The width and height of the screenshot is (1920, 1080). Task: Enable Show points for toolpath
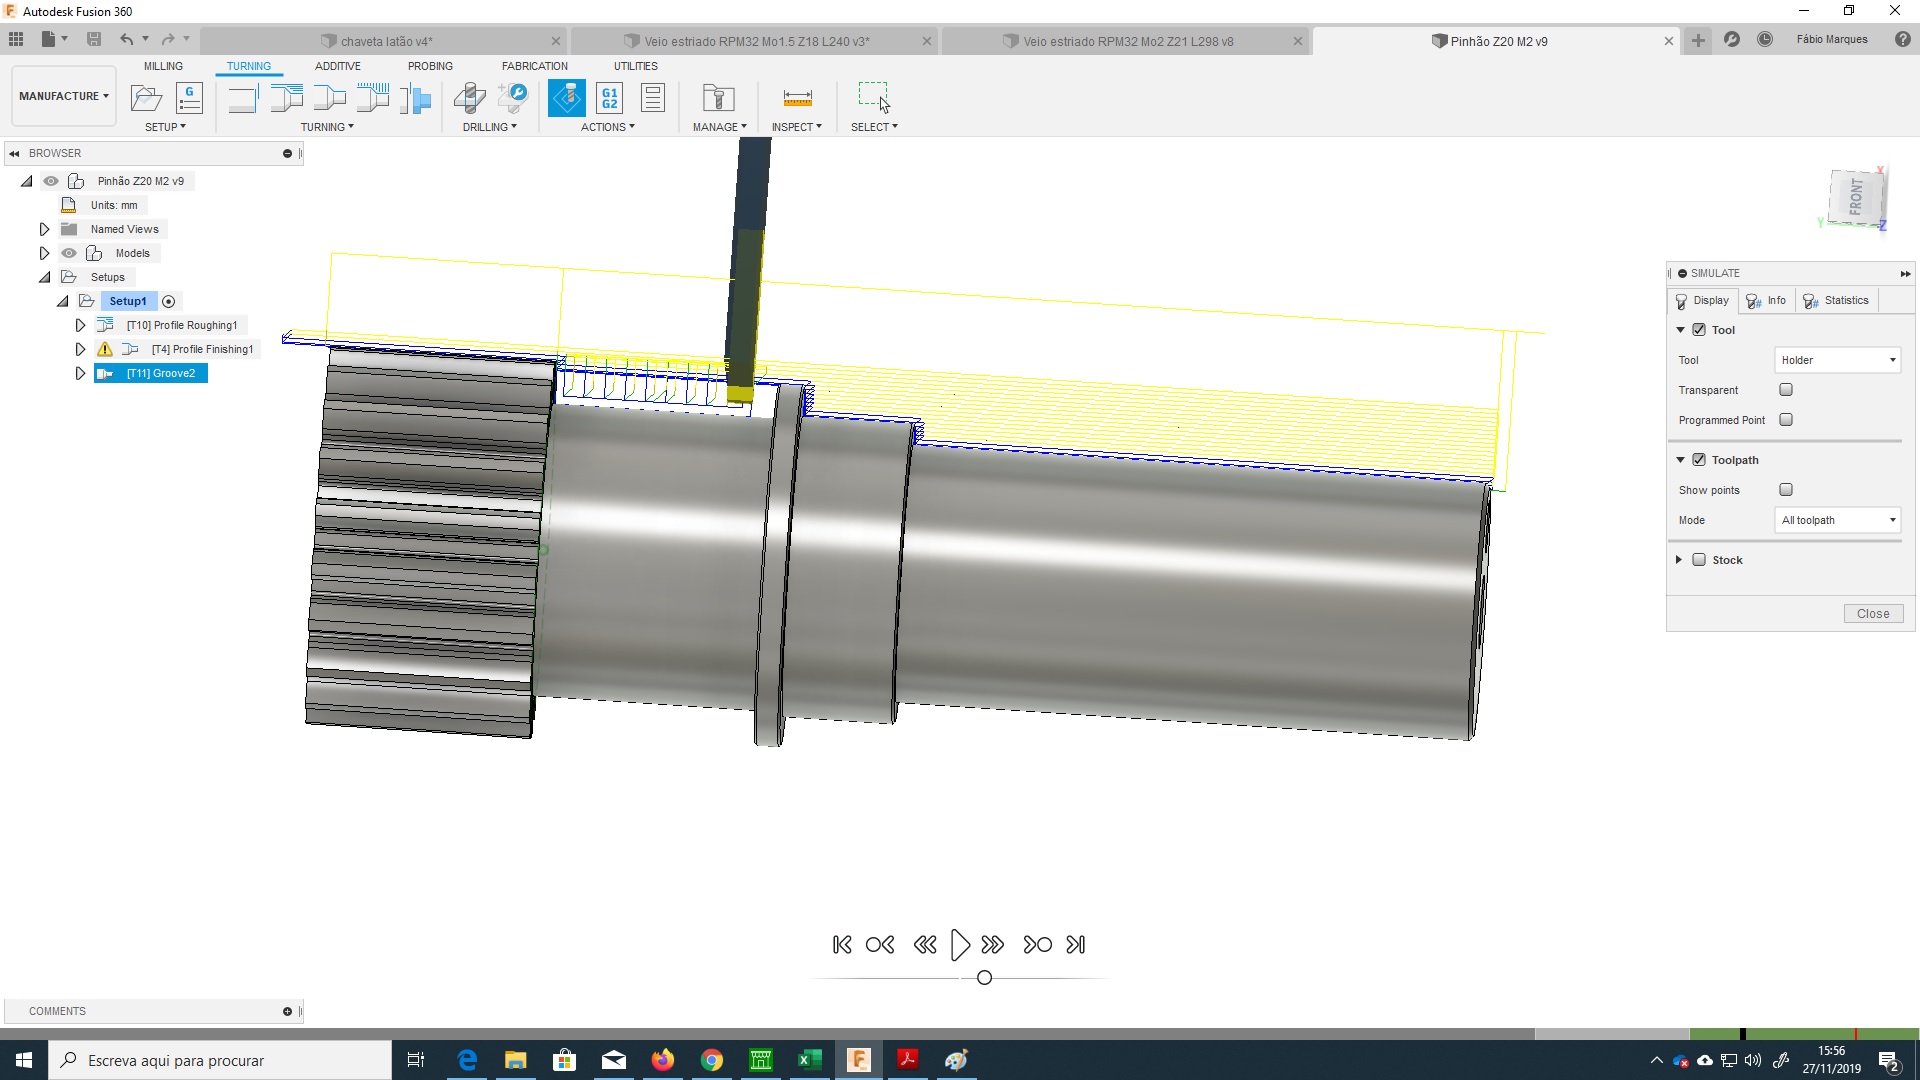click(1787, 490)
